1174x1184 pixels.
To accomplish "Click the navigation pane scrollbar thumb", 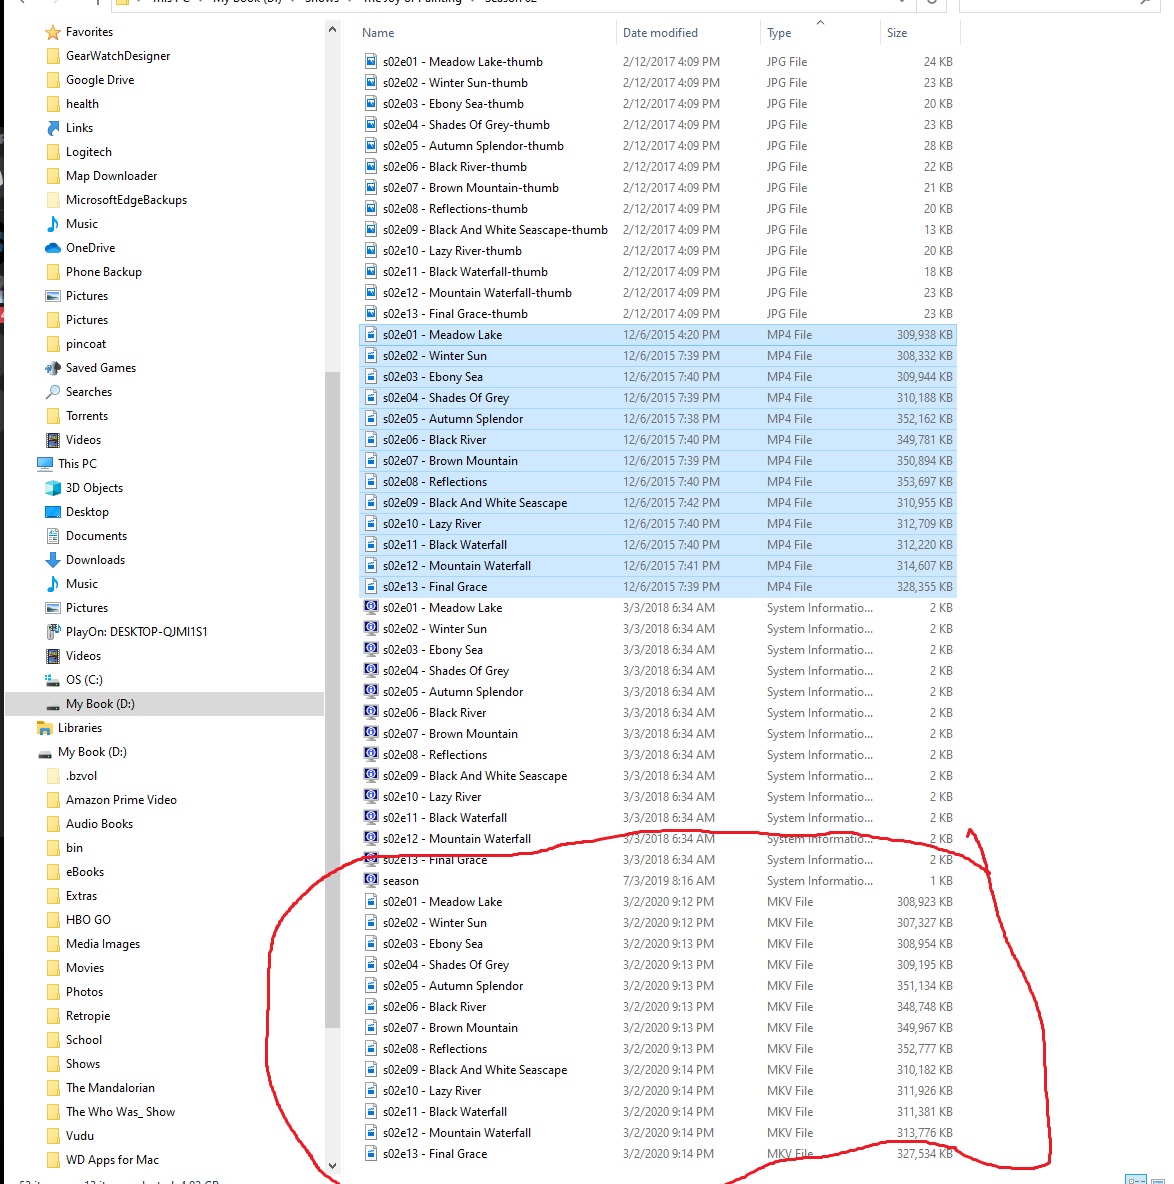I will click(x=332, y=700).
